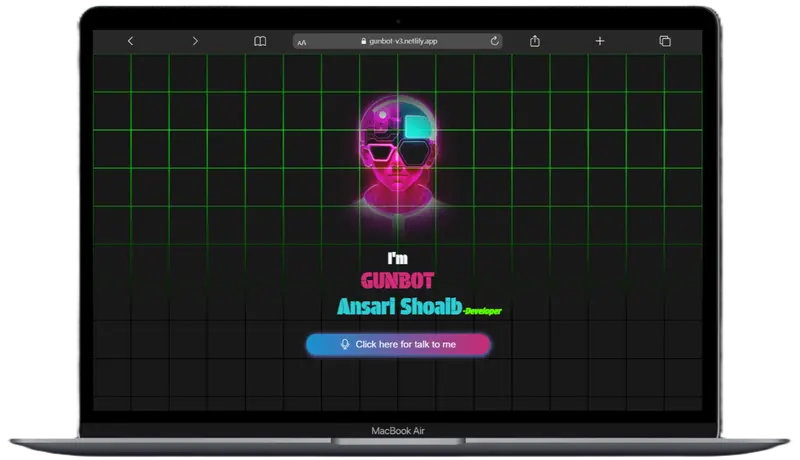
Task: Open the bookmarks book icon
Action: tap(260, 41)
